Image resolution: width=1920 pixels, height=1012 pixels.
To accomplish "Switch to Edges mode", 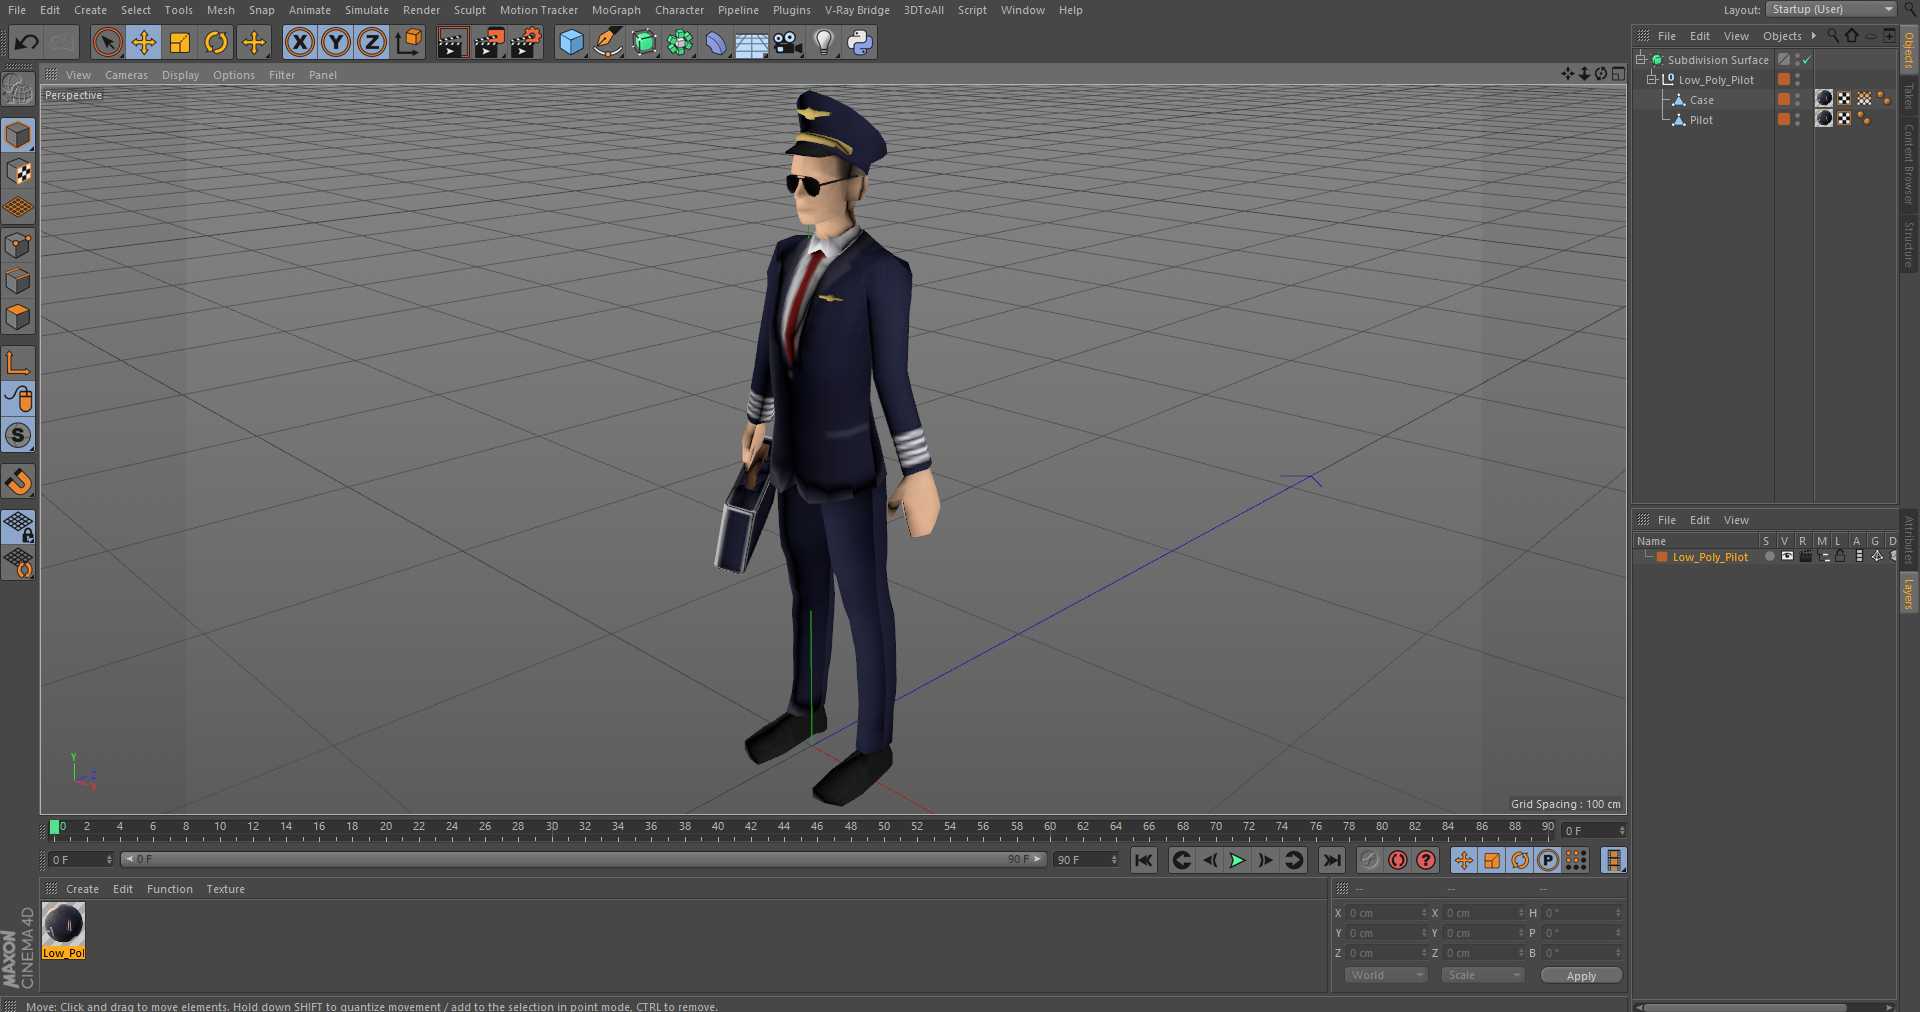I will coord(18,281).
